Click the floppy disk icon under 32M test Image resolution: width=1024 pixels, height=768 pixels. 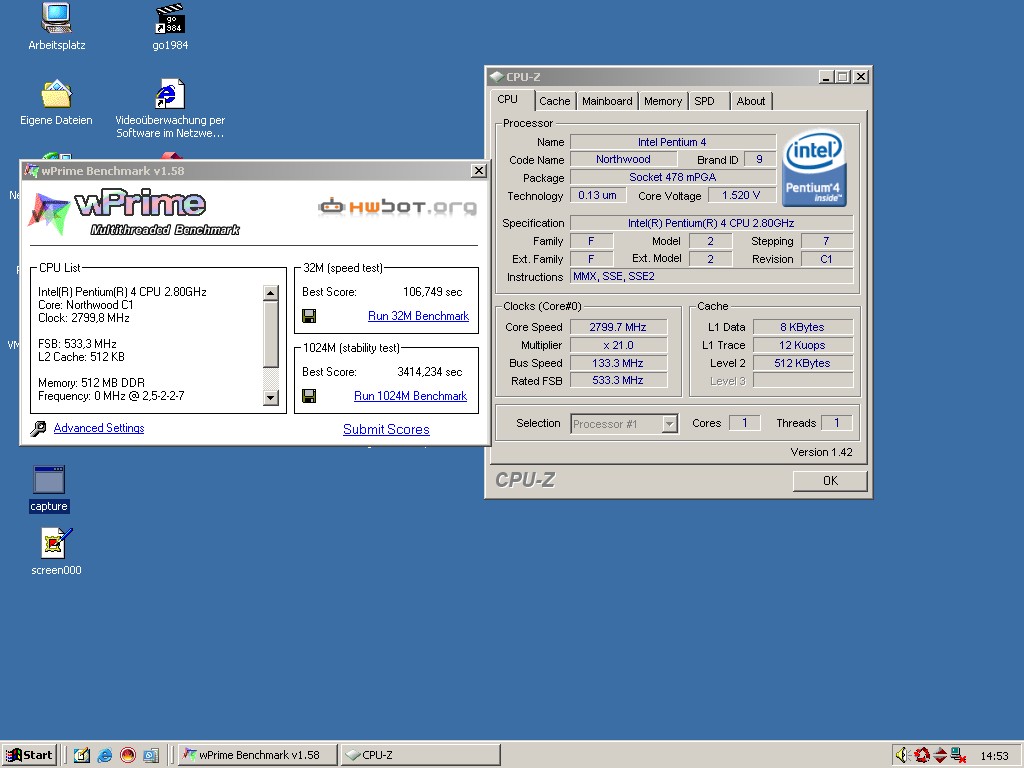310,316
